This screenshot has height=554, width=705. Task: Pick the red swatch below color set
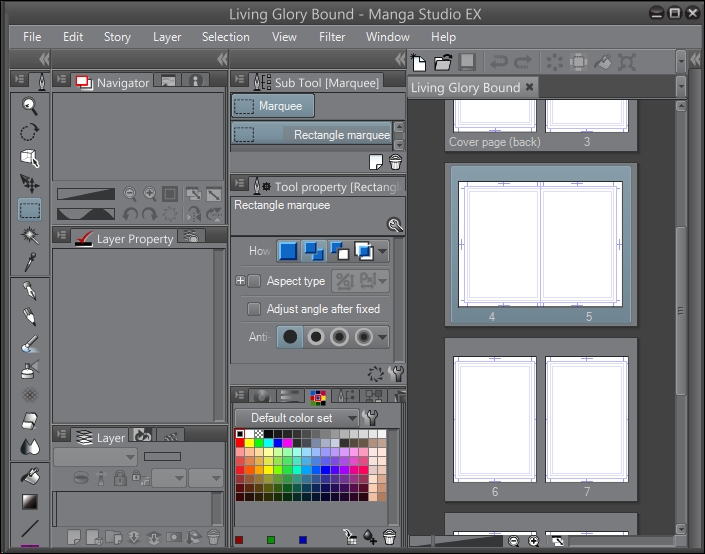click(x=239, y=540)
